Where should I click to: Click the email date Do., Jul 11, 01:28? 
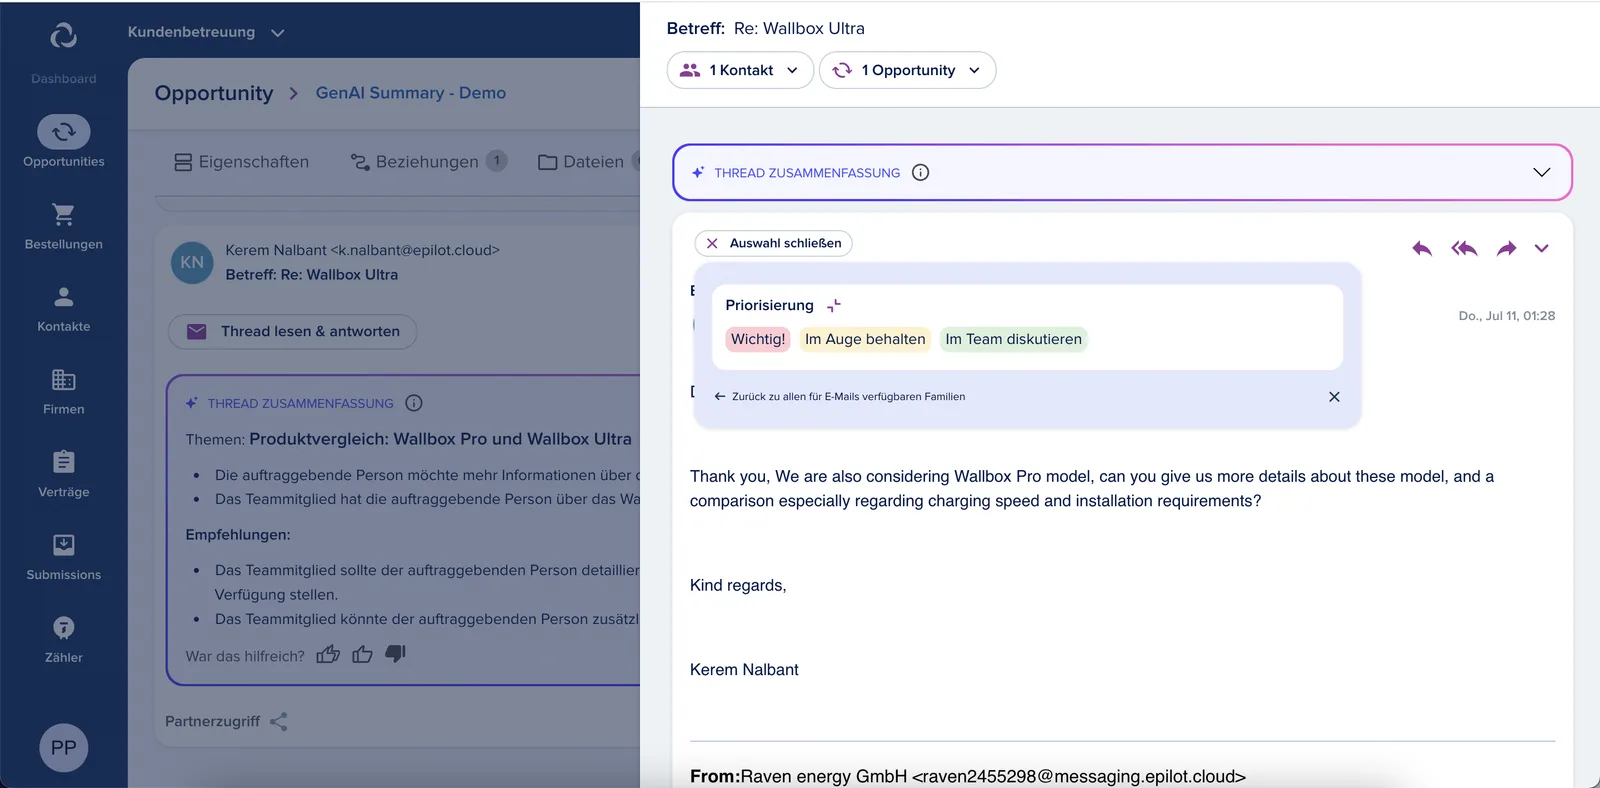[1506, 316]
